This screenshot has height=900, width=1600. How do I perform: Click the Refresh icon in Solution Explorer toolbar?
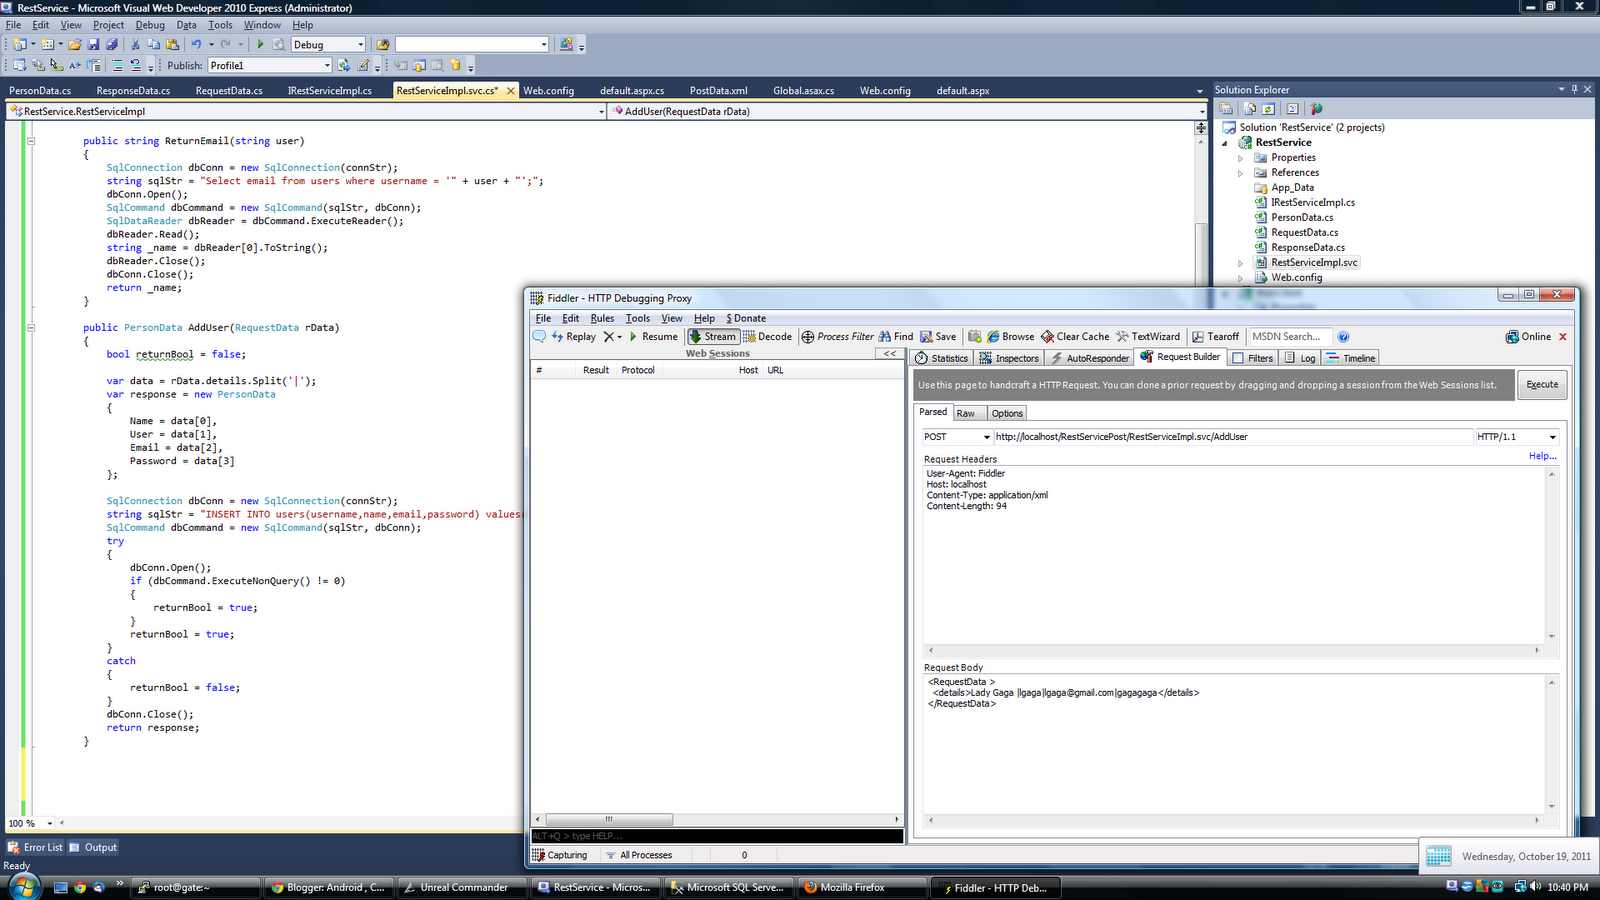click(x=1268, y=108)
